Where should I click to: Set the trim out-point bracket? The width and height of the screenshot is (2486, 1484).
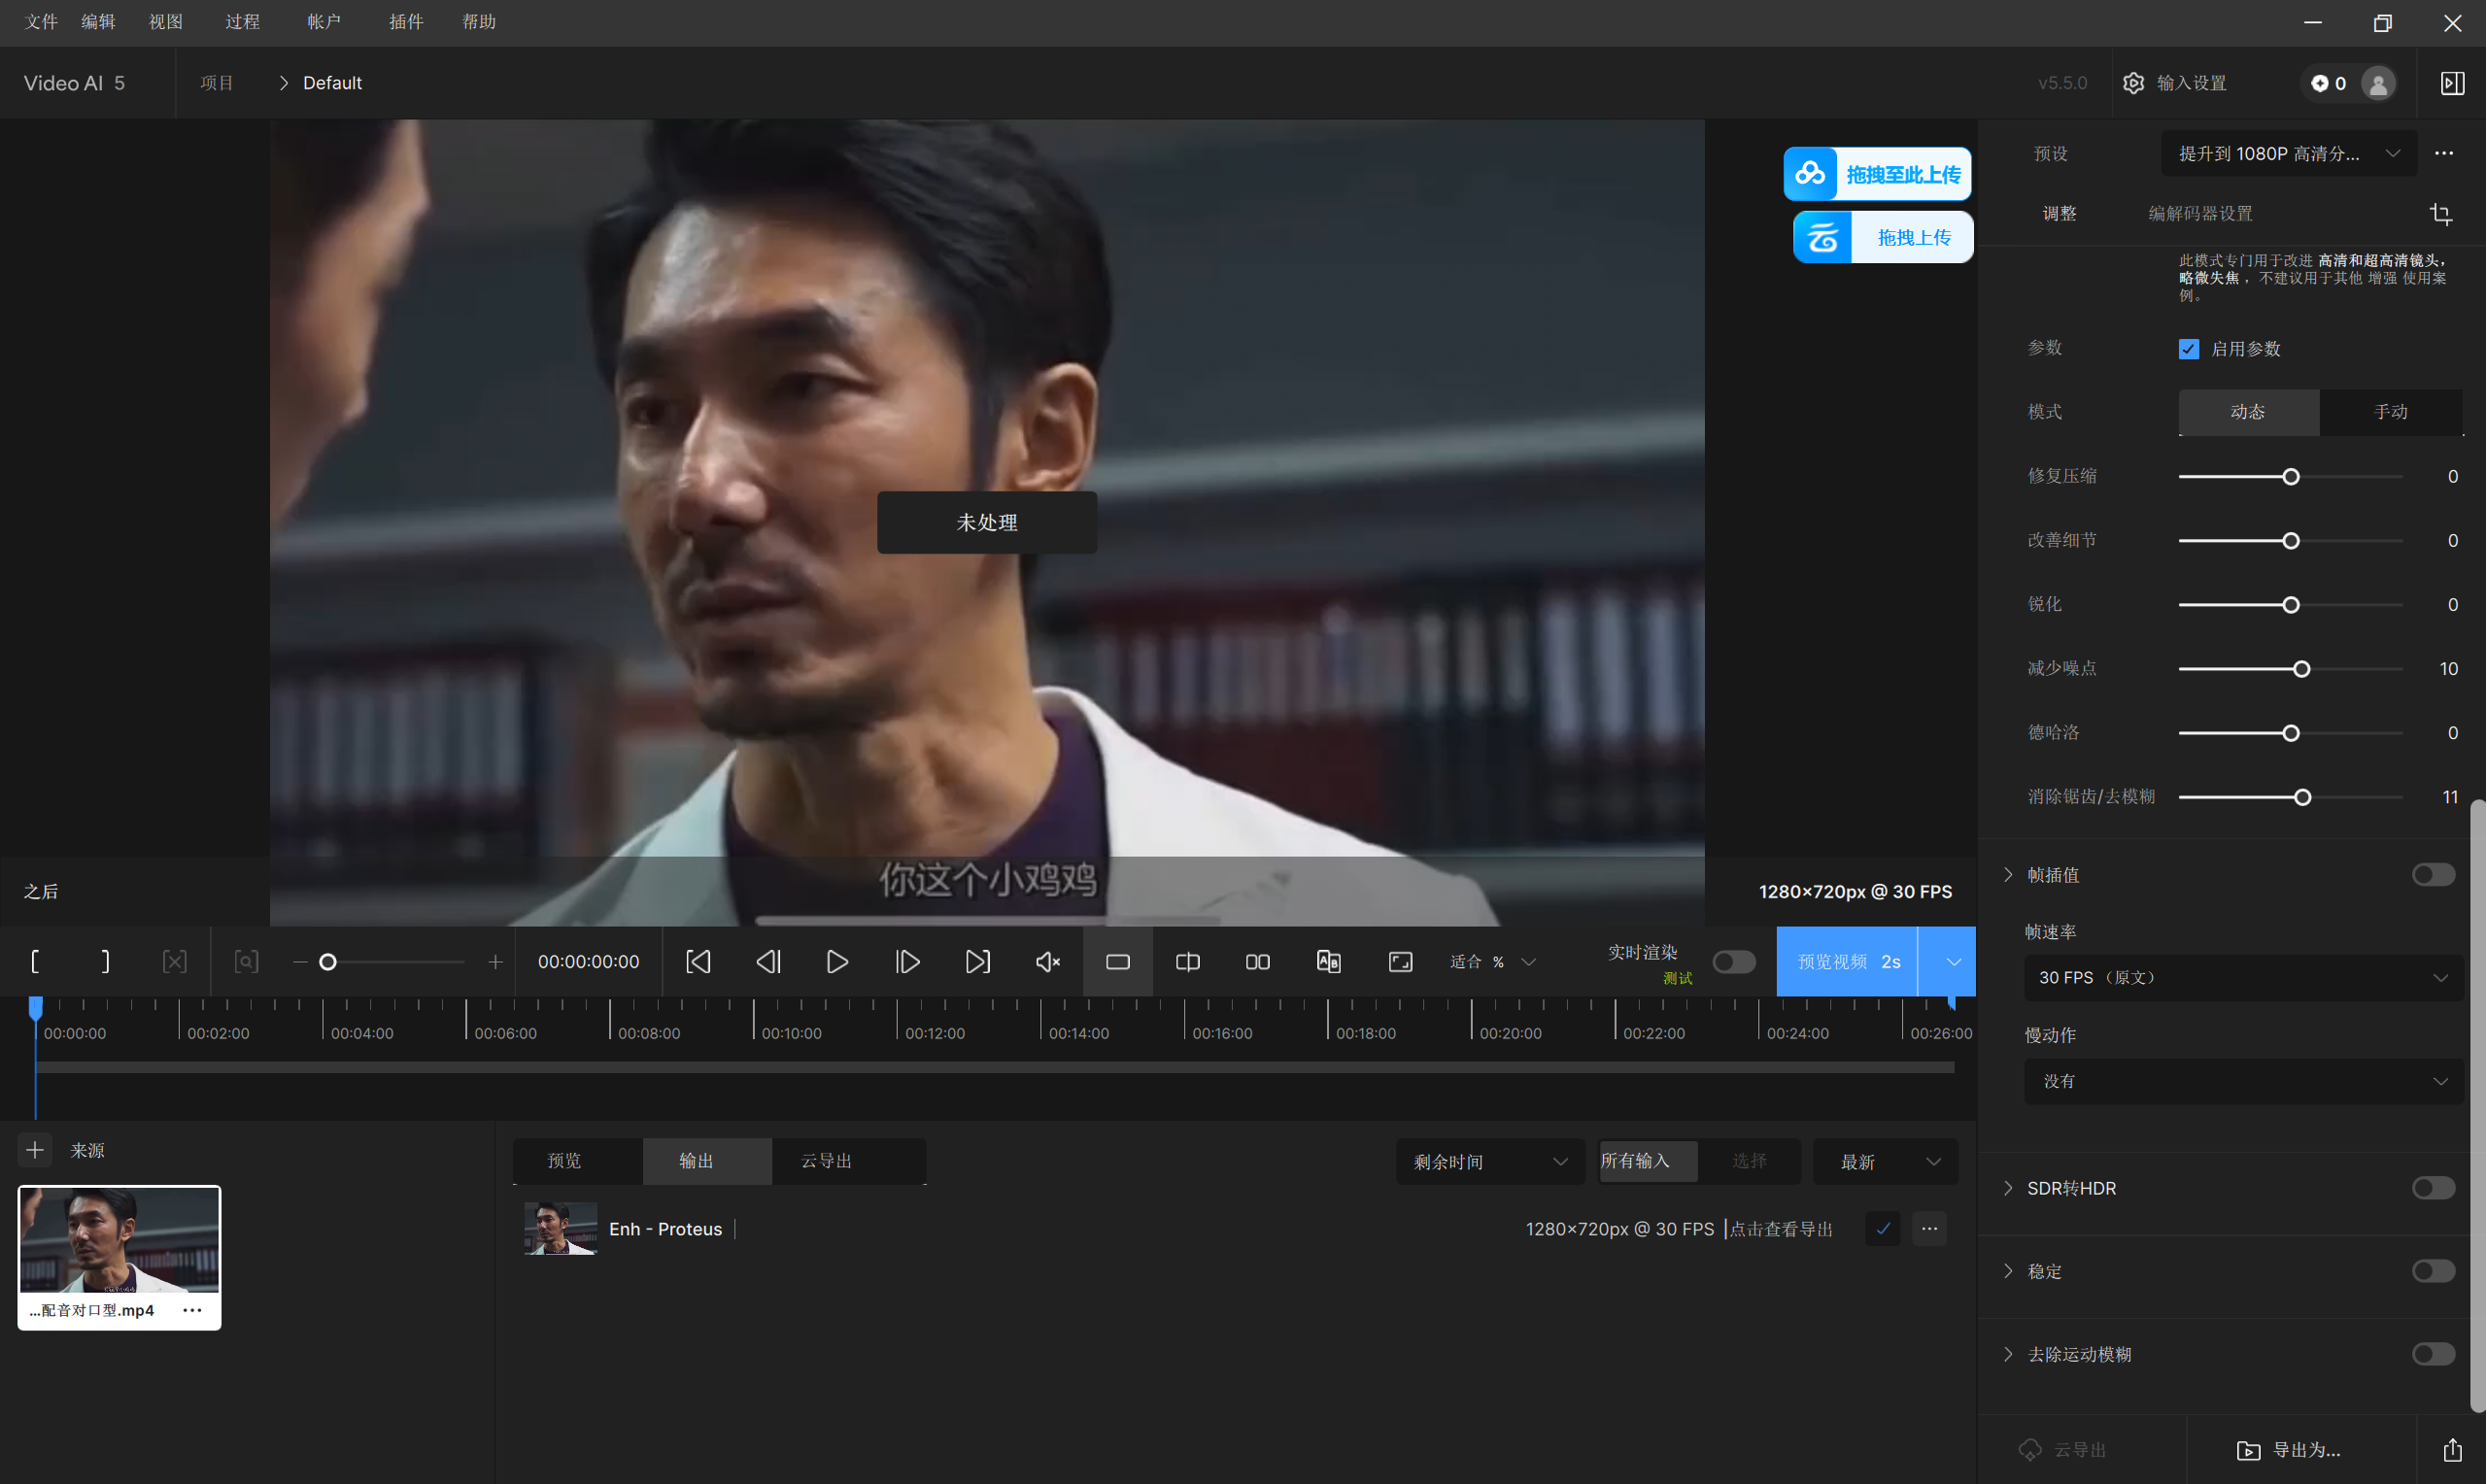click(105, 961)
